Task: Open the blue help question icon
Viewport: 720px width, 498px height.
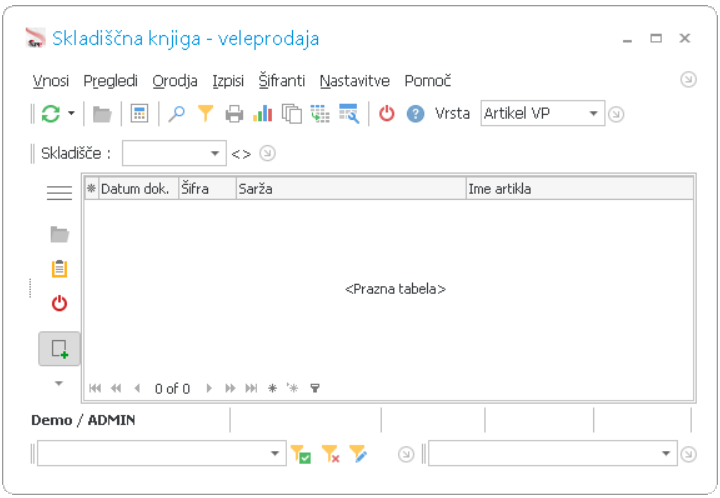Action: pos(416,113)
